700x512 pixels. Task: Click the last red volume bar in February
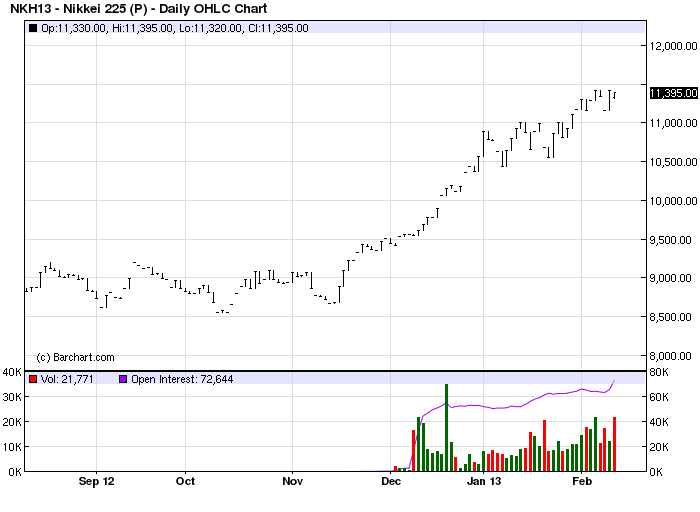pyautogui.click(x=614, y=444)
